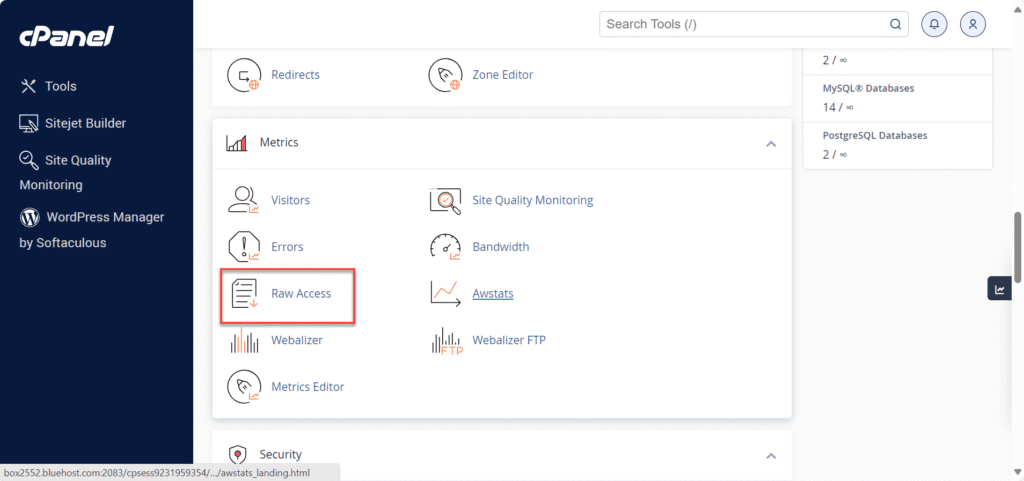Select Tools in the sidebar
This screenshot has height=481, width=1024.
pyautogui.click(x=60, y=86)
